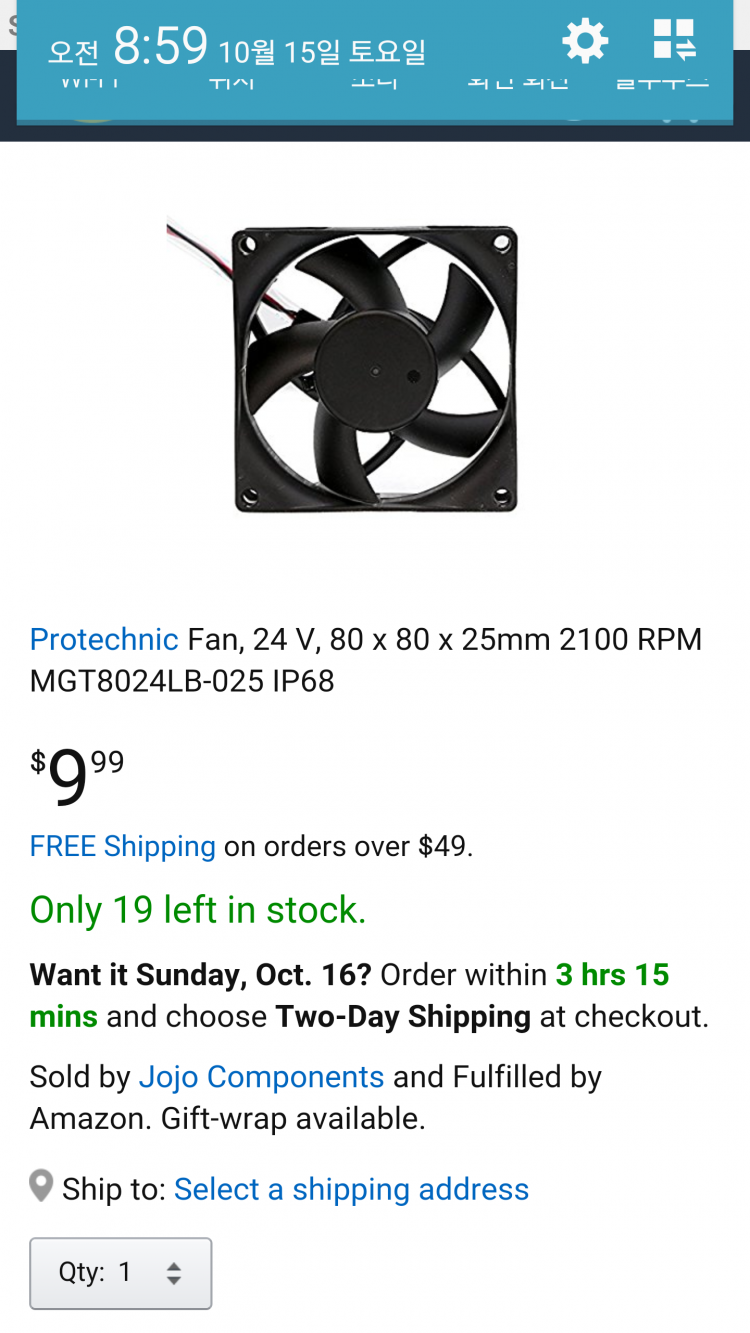Tap the location pin beside Ship to
Screen dimensions: 750x1333
tap(41, 1187)
